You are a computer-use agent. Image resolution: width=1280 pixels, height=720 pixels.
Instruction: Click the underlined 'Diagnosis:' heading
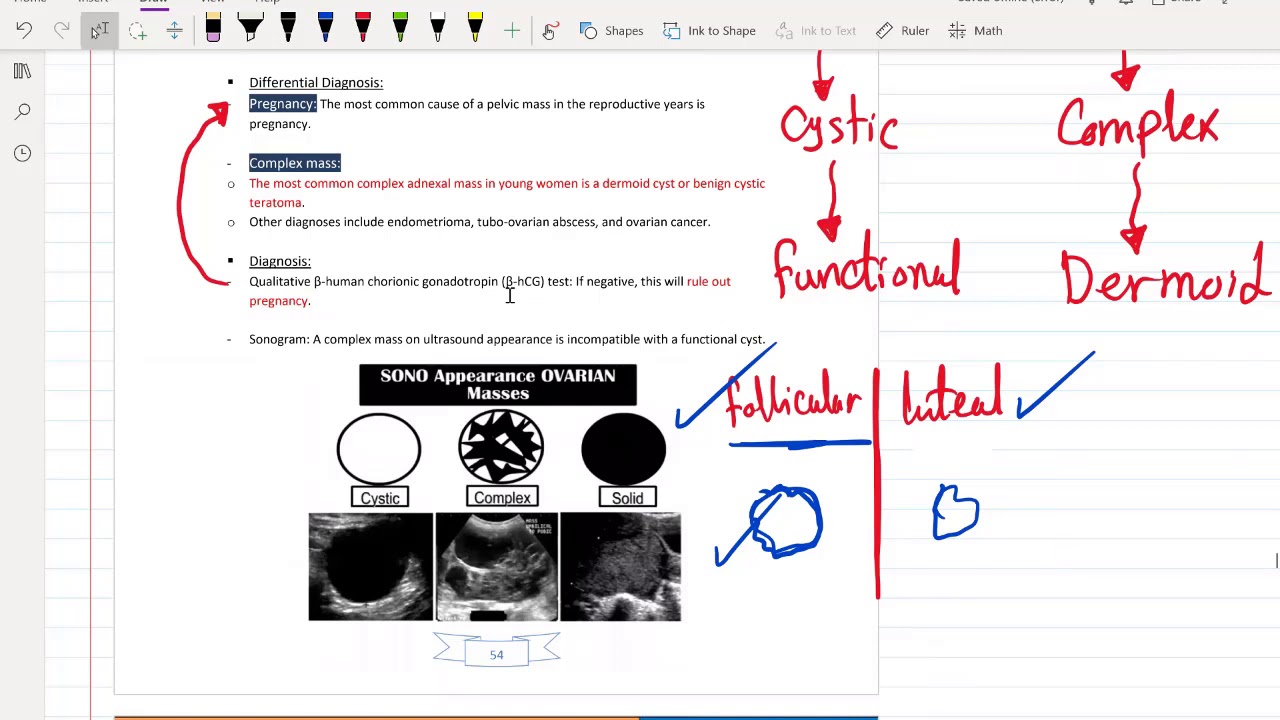280,261
